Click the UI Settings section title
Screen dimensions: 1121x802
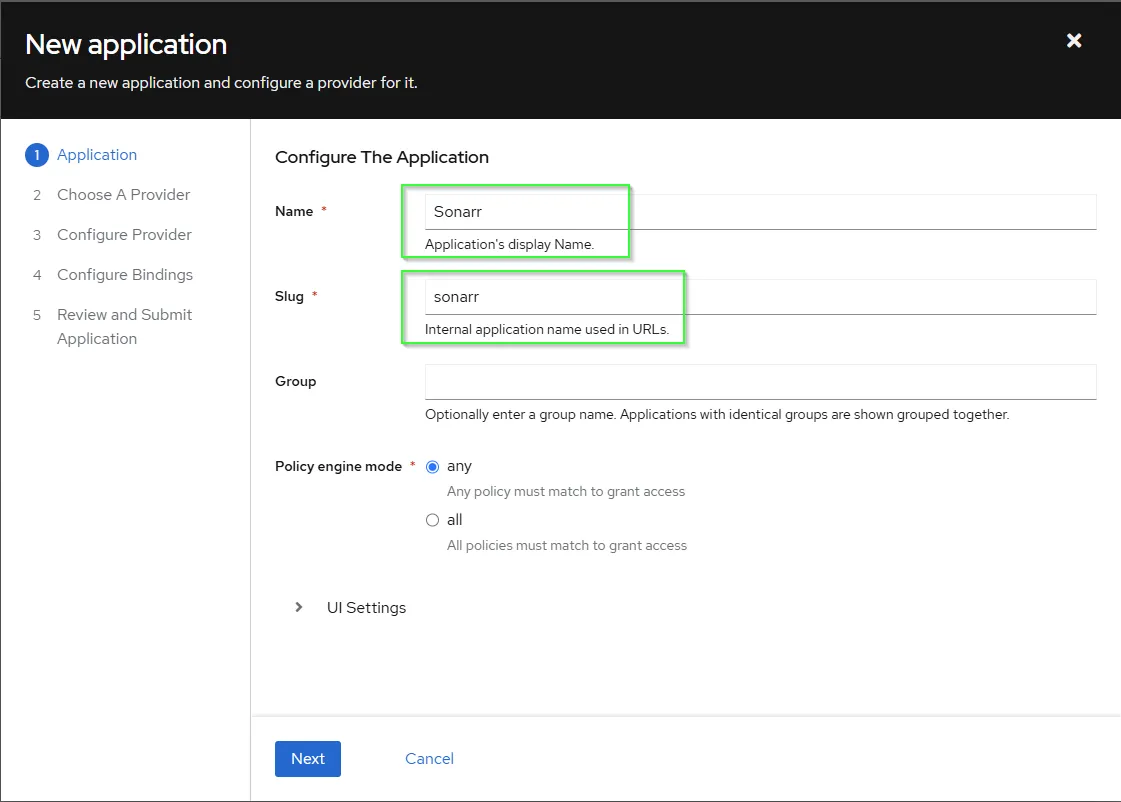366,608
